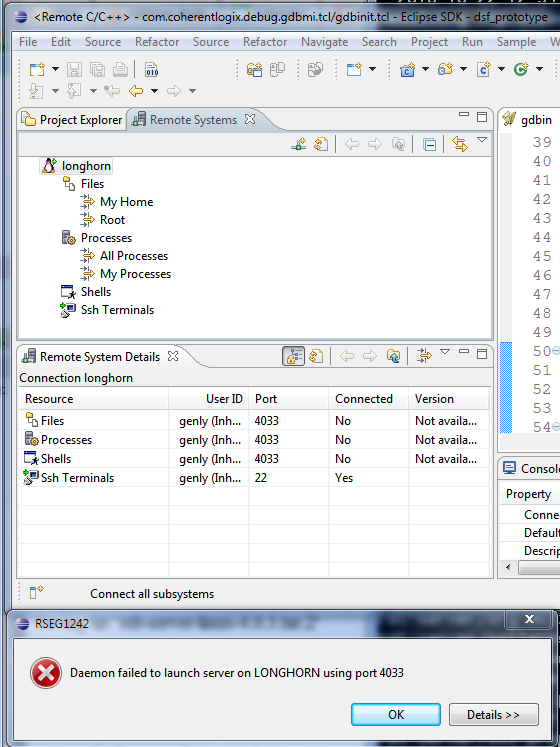Screen dimensions: 560x747
Task: Toggle the highlighted layout button in Remote System Details
Action: pyautogui.click(x=294, y=356)
